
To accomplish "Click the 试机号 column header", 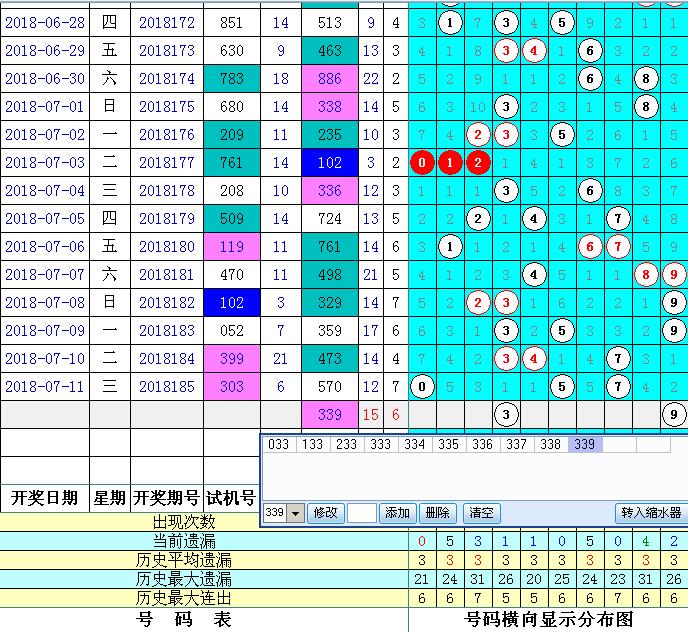I will click(231, 498).
